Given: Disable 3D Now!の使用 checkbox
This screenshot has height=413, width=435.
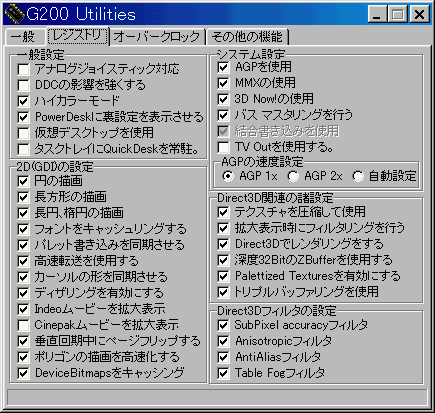Looking at the screenshot, I should [223, 99].
